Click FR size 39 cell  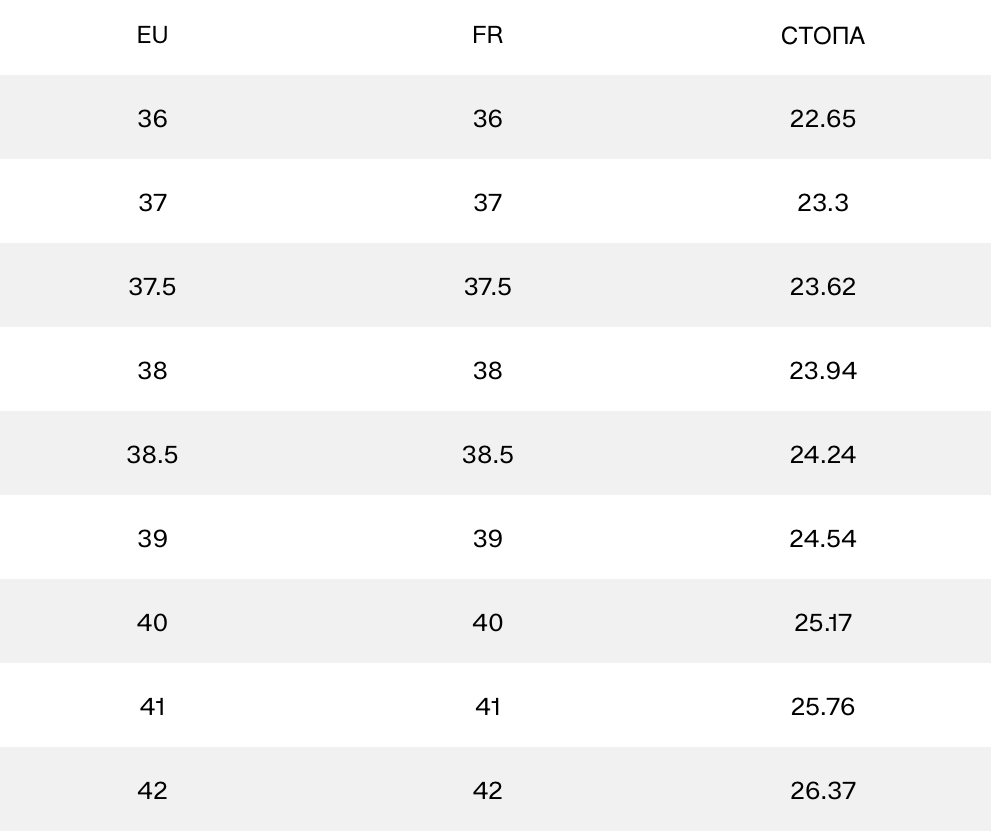(x=487, y=539)
